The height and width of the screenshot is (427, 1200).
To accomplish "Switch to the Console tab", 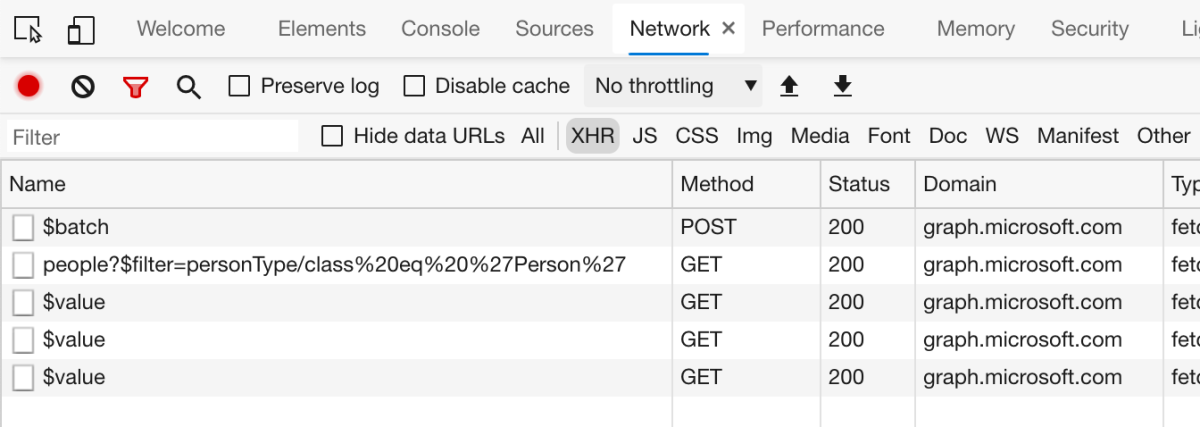I will (440, 29).
